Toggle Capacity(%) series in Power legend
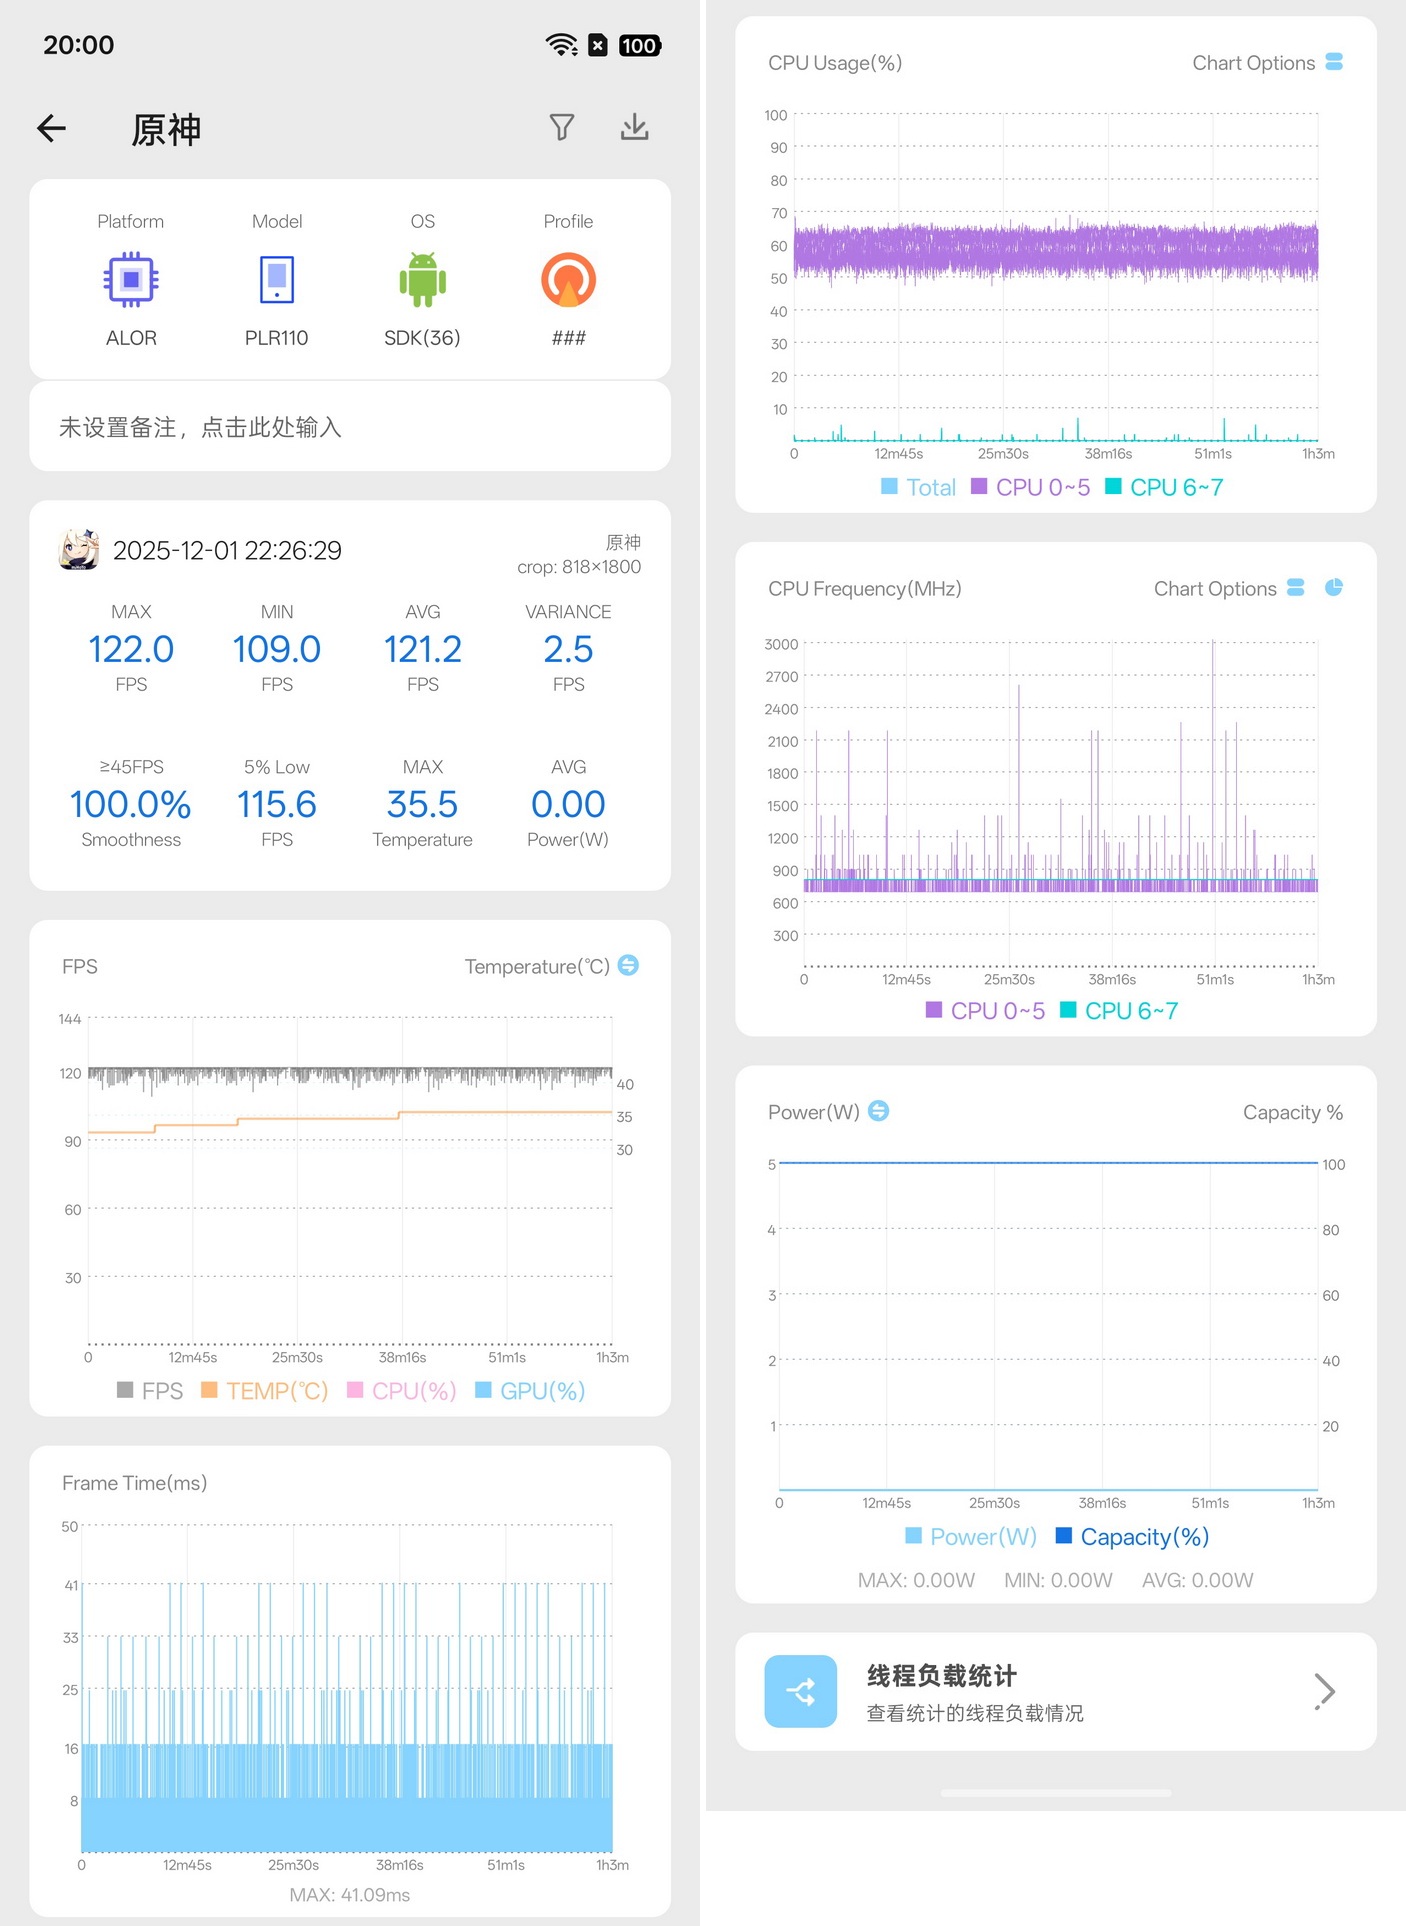 (x=1132, y=1536)
